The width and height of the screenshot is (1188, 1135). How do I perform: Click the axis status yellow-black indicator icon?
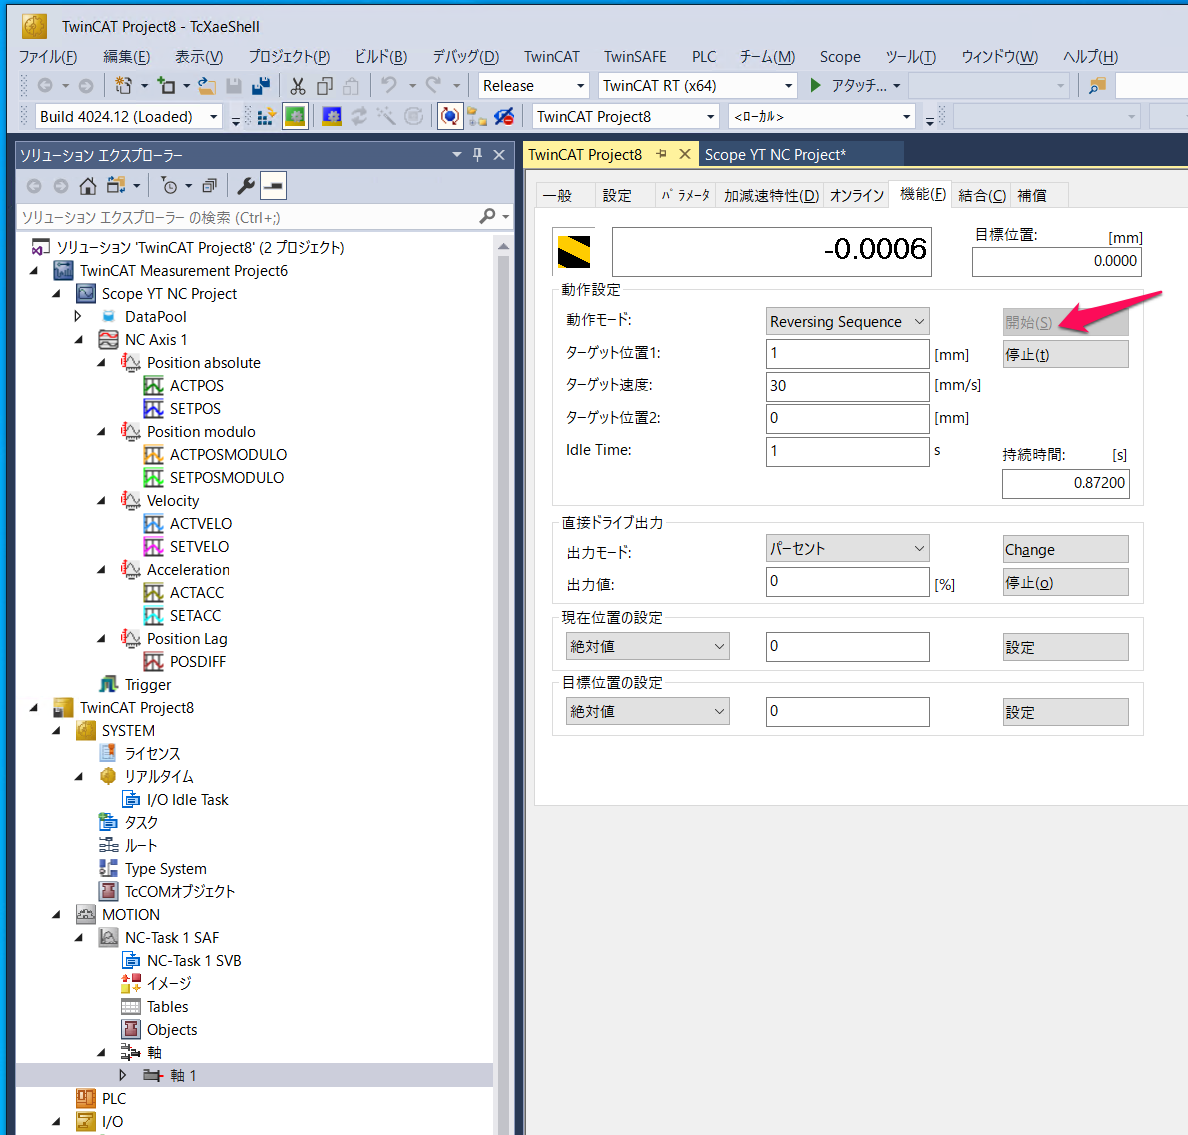(x=574, y=252)
